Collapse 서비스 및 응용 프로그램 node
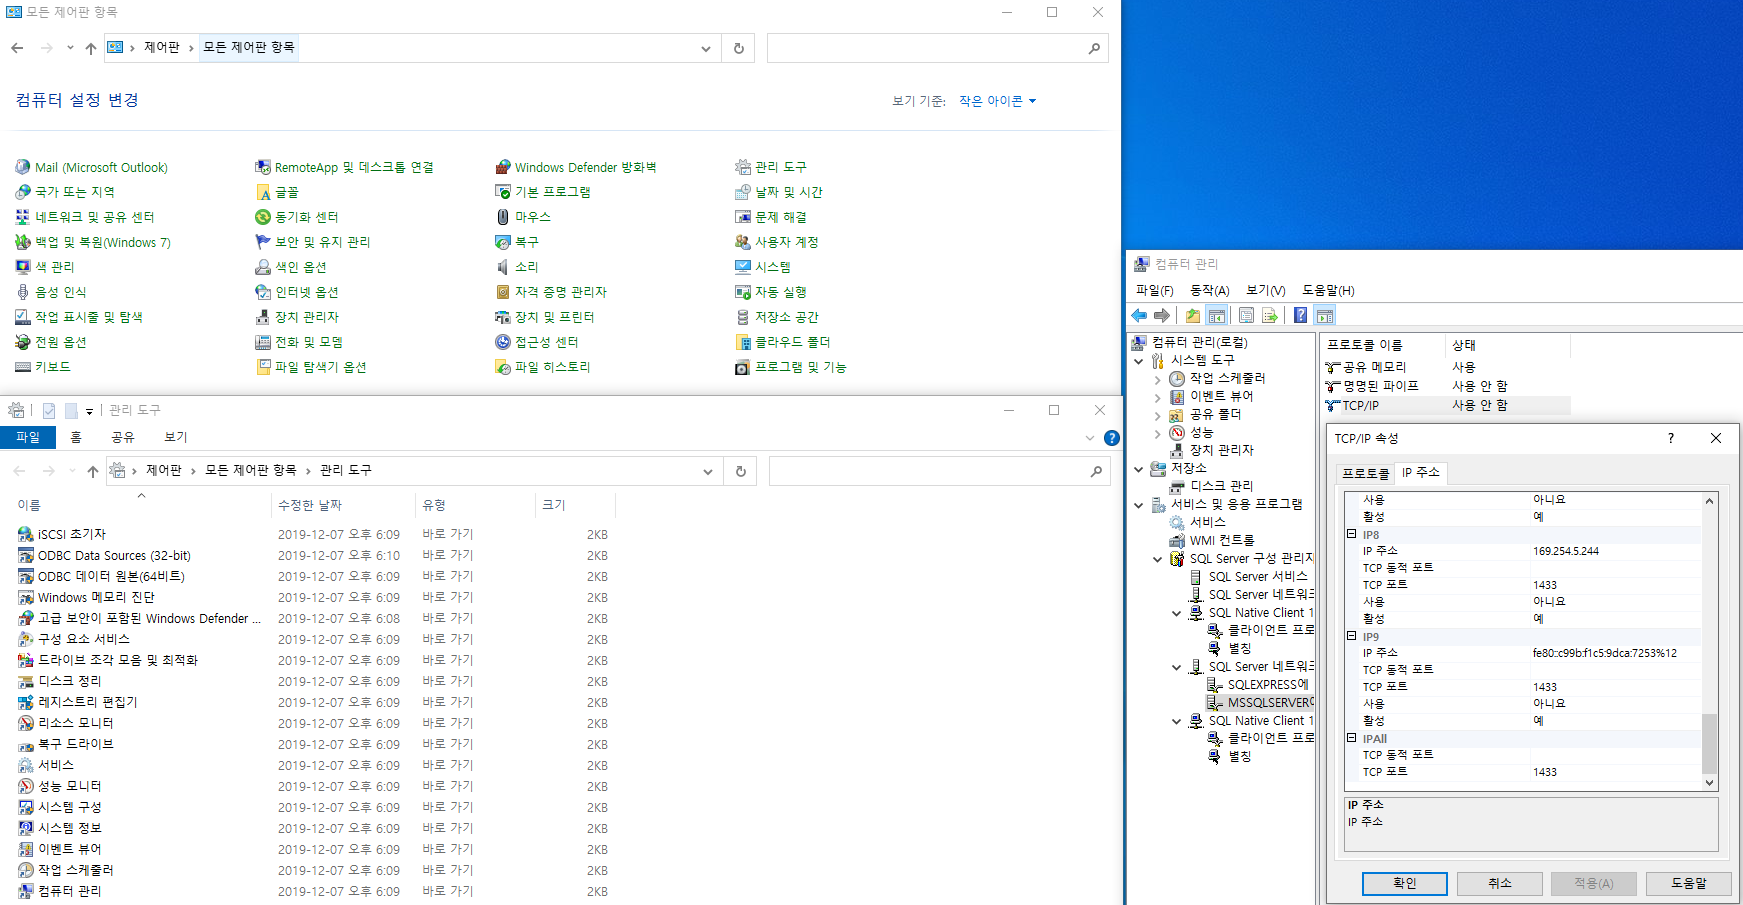The image size is (1743, 905). click(1139, 505)
